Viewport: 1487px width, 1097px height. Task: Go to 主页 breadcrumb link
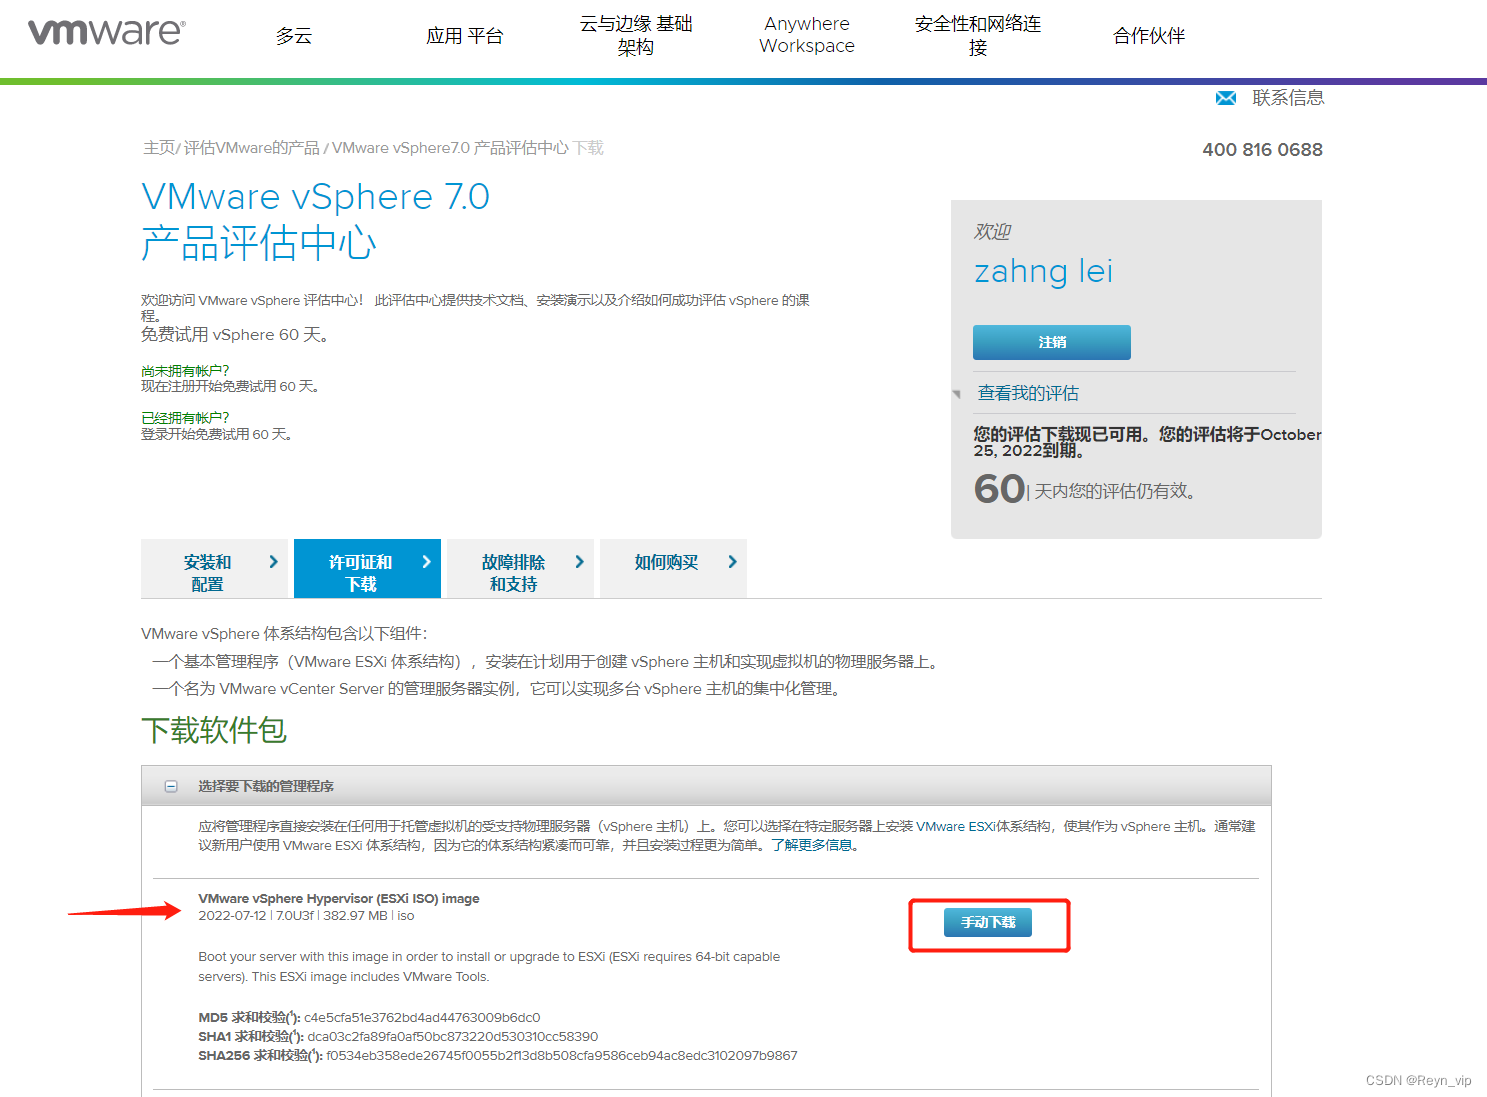[159, 148]
